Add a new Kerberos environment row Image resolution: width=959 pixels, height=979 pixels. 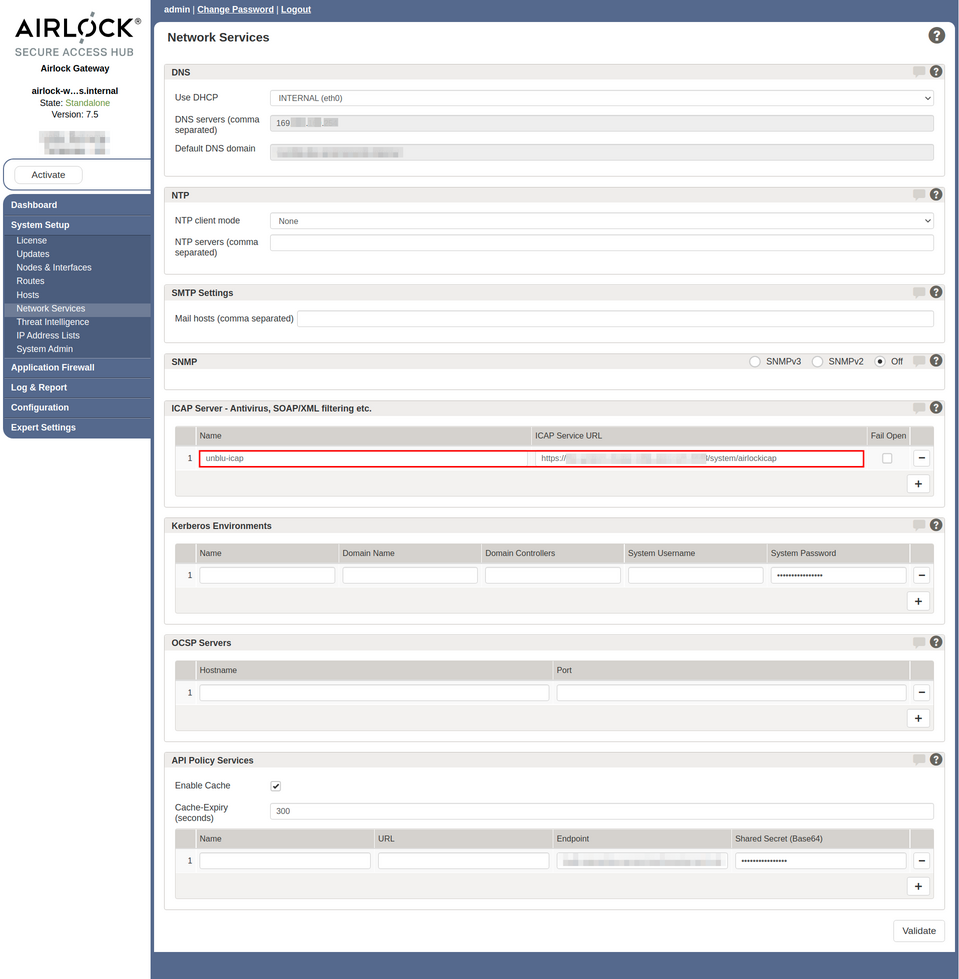click(x=918, y=600)
